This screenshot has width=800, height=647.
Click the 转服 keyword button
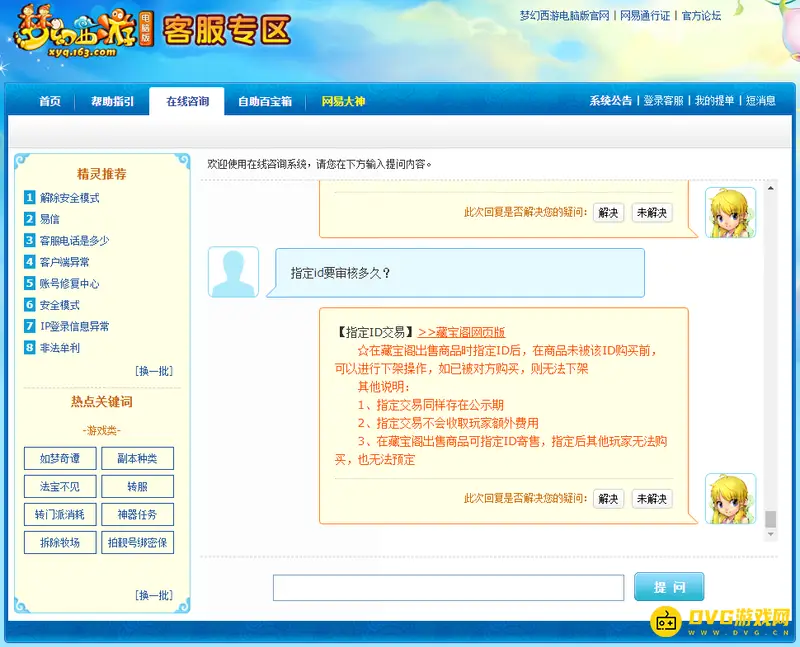pyautogui.click(x=137, y=486)
